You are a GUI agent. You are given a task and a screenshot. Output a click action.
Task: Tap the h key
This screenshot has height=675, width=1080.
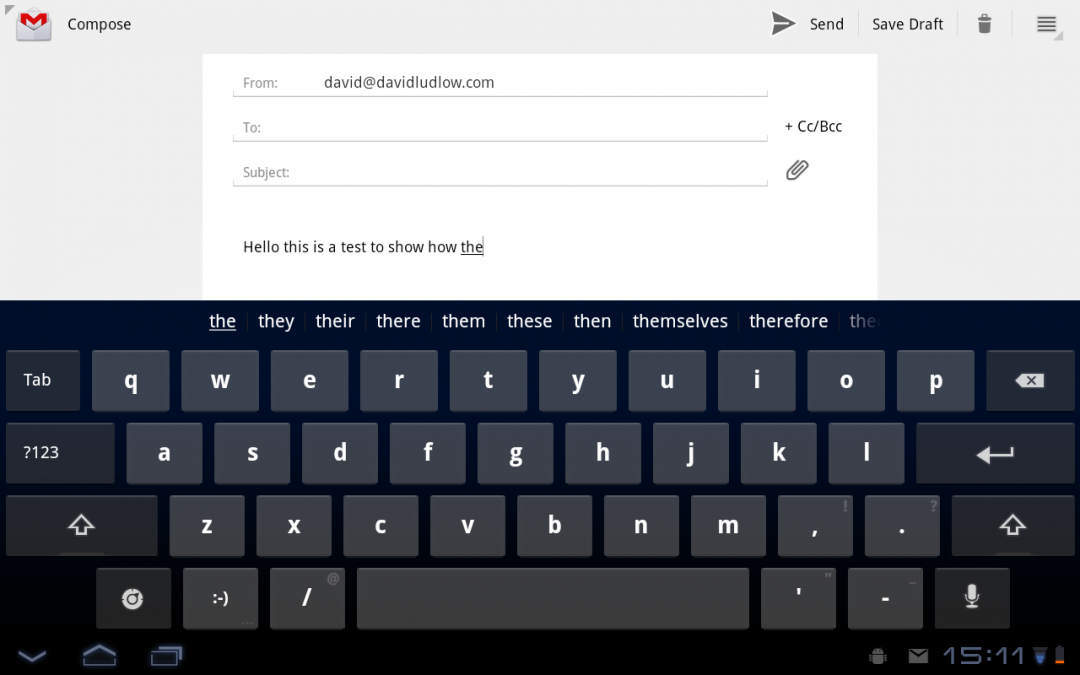point(603,453)
